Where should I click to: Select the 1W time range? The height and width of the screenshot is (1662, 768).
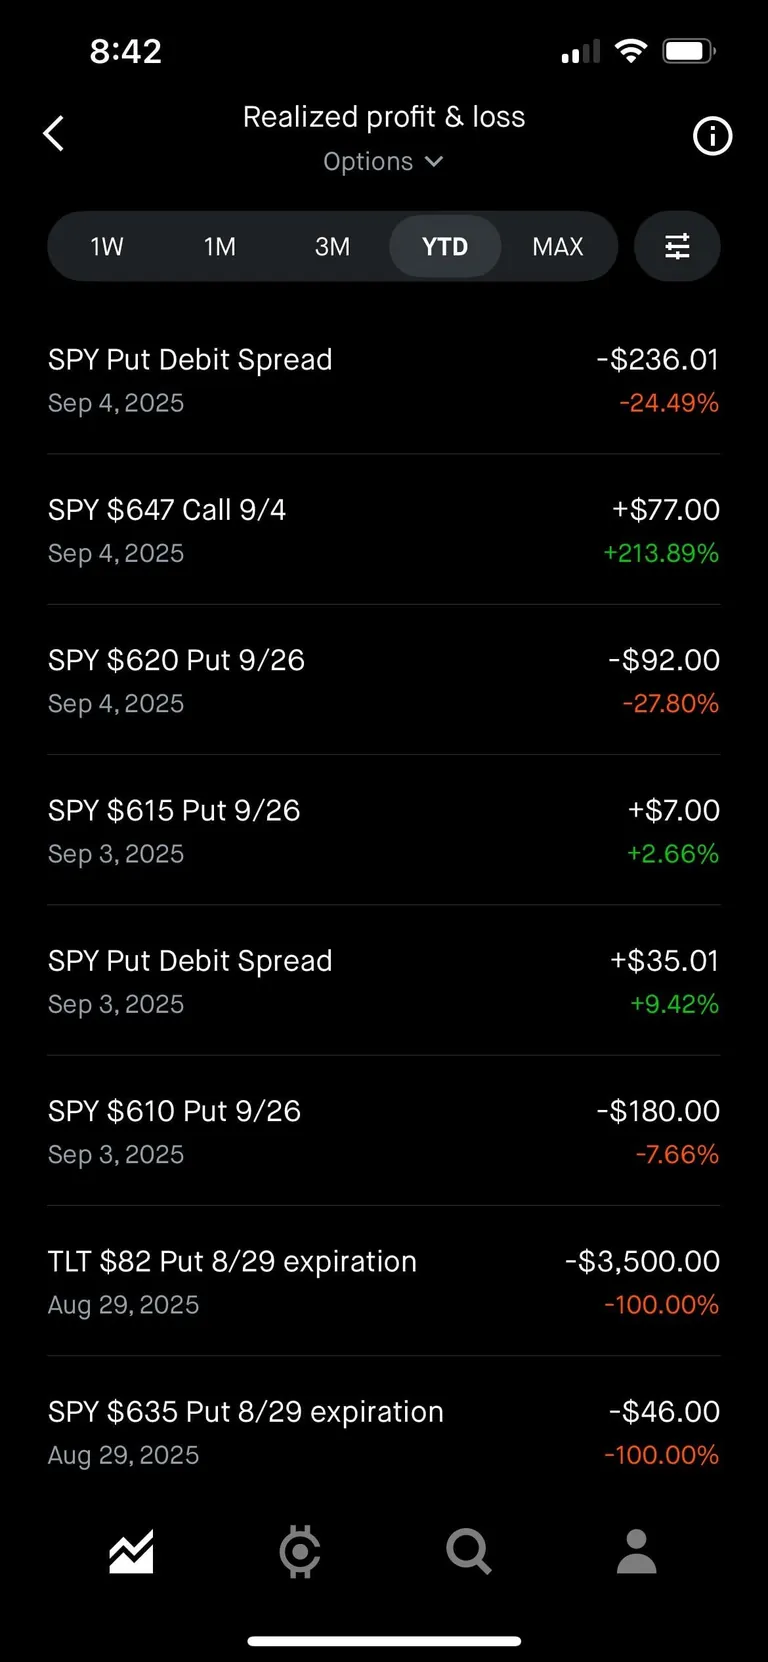(107, 246)
